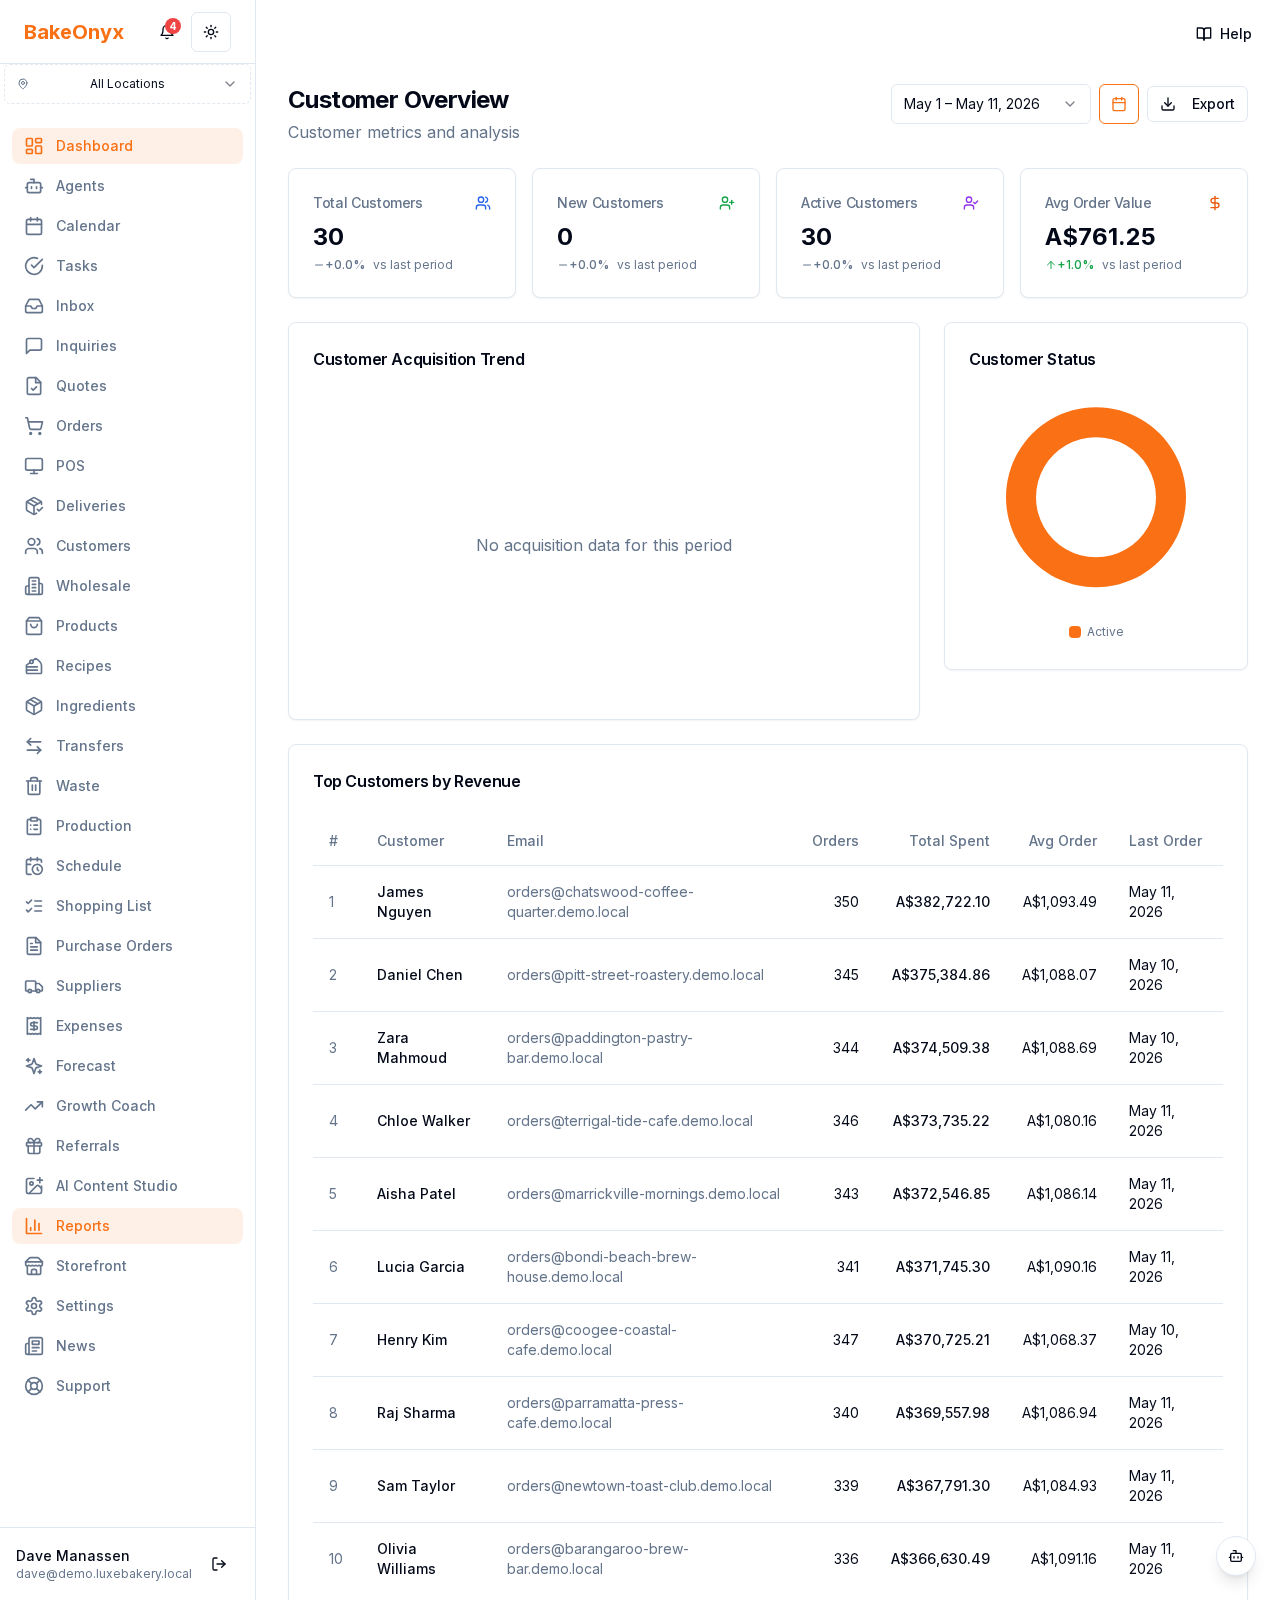Open Inquiries chat bubble icon

34,346
